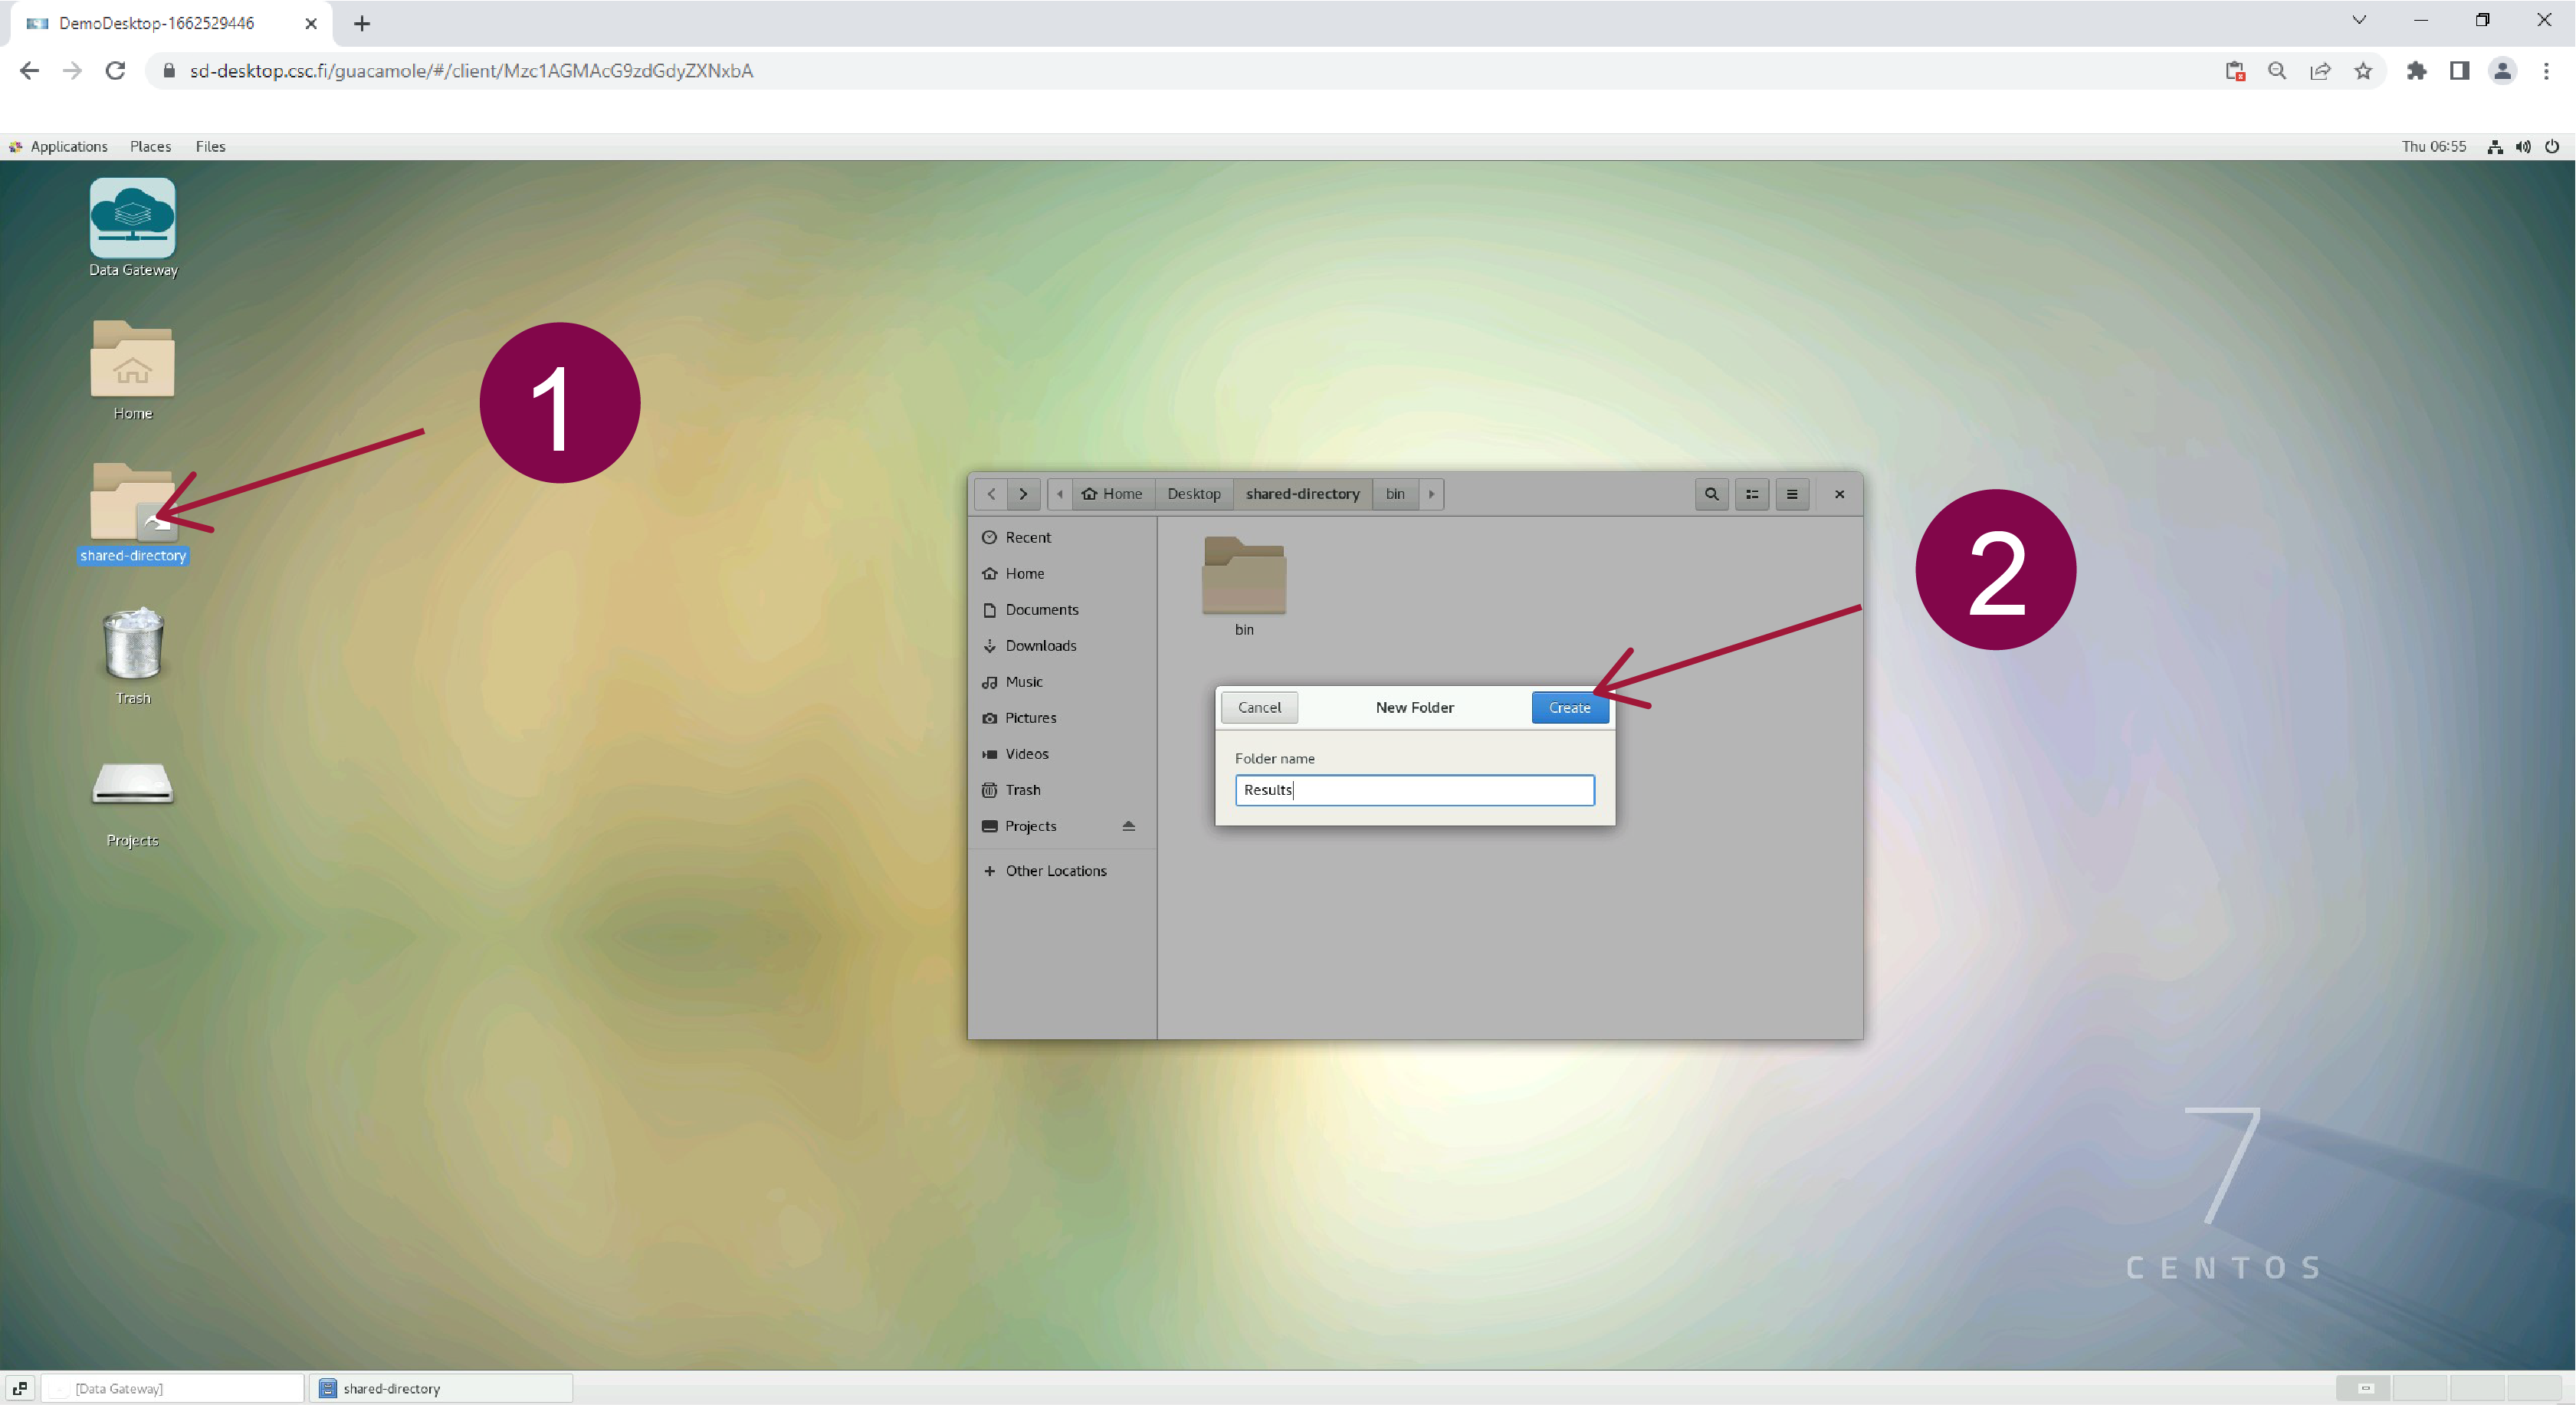Open Videos in the sidebar
The width and height of the screenshot is (2576, 1405).
pos(1062,753)
